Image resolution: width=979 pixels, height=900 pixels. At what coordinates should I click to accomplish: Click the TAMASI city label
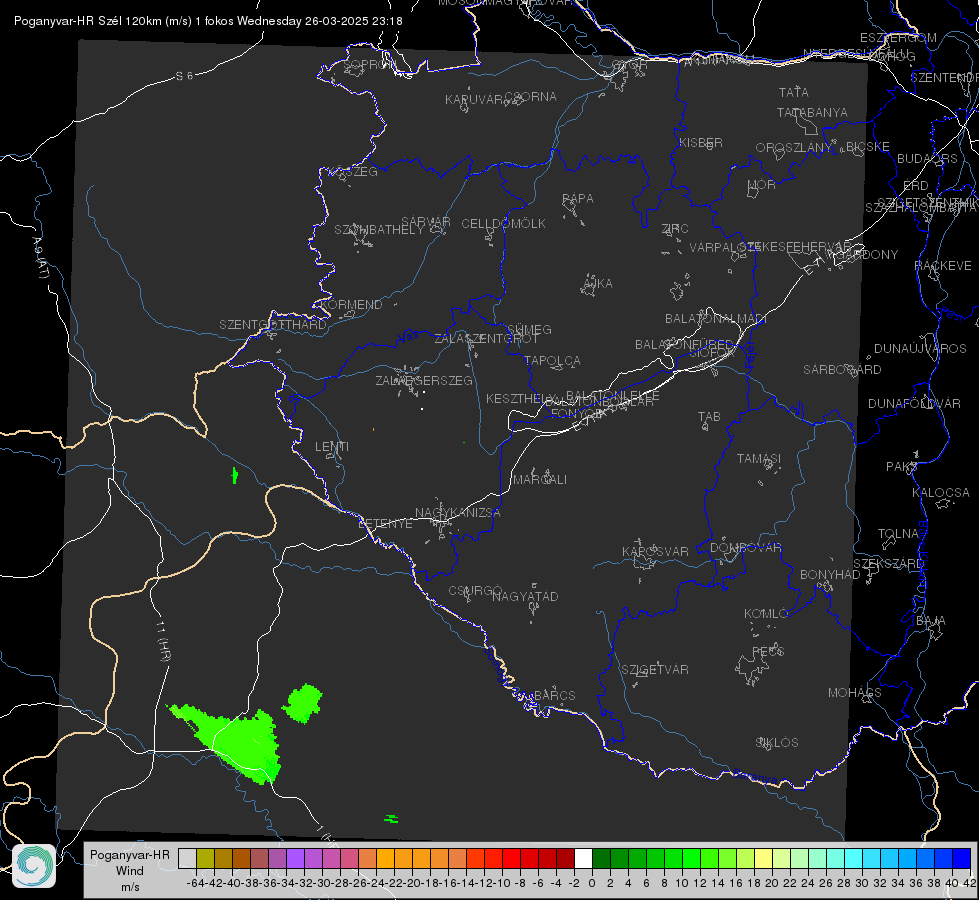click(x=759, y=458)
